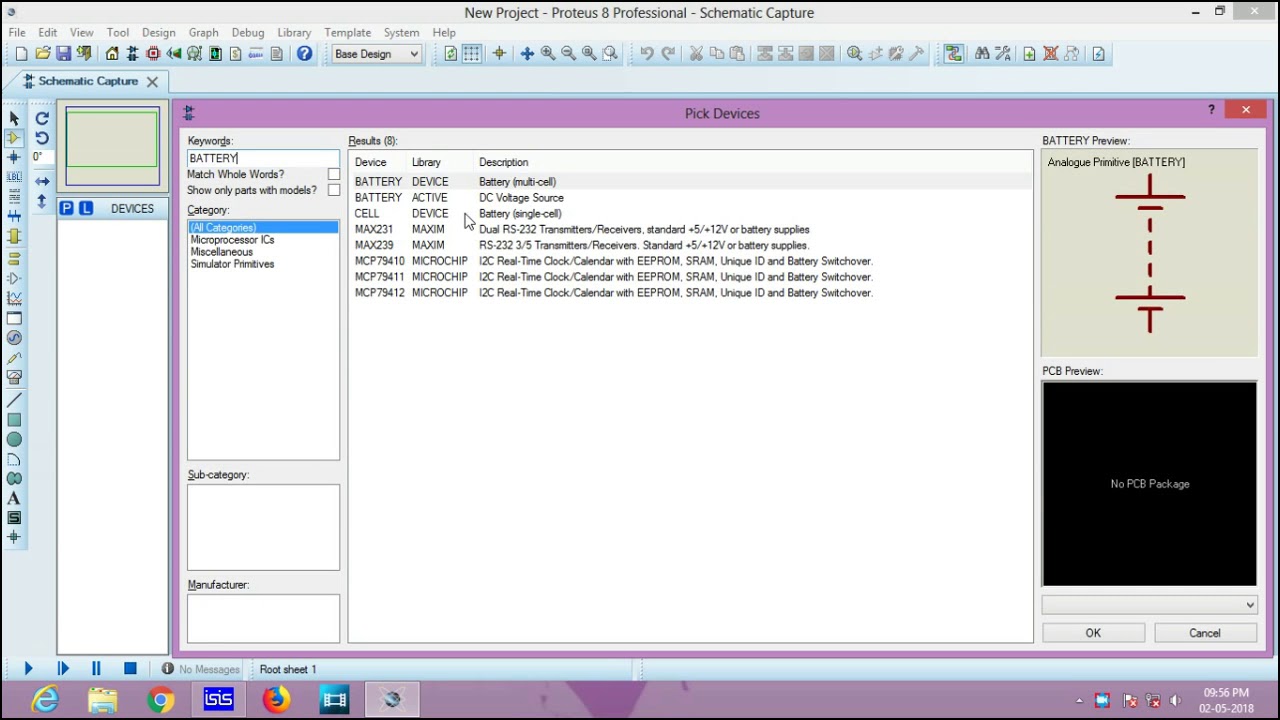
Task: Click the Keywords input field
Action: 263,158
